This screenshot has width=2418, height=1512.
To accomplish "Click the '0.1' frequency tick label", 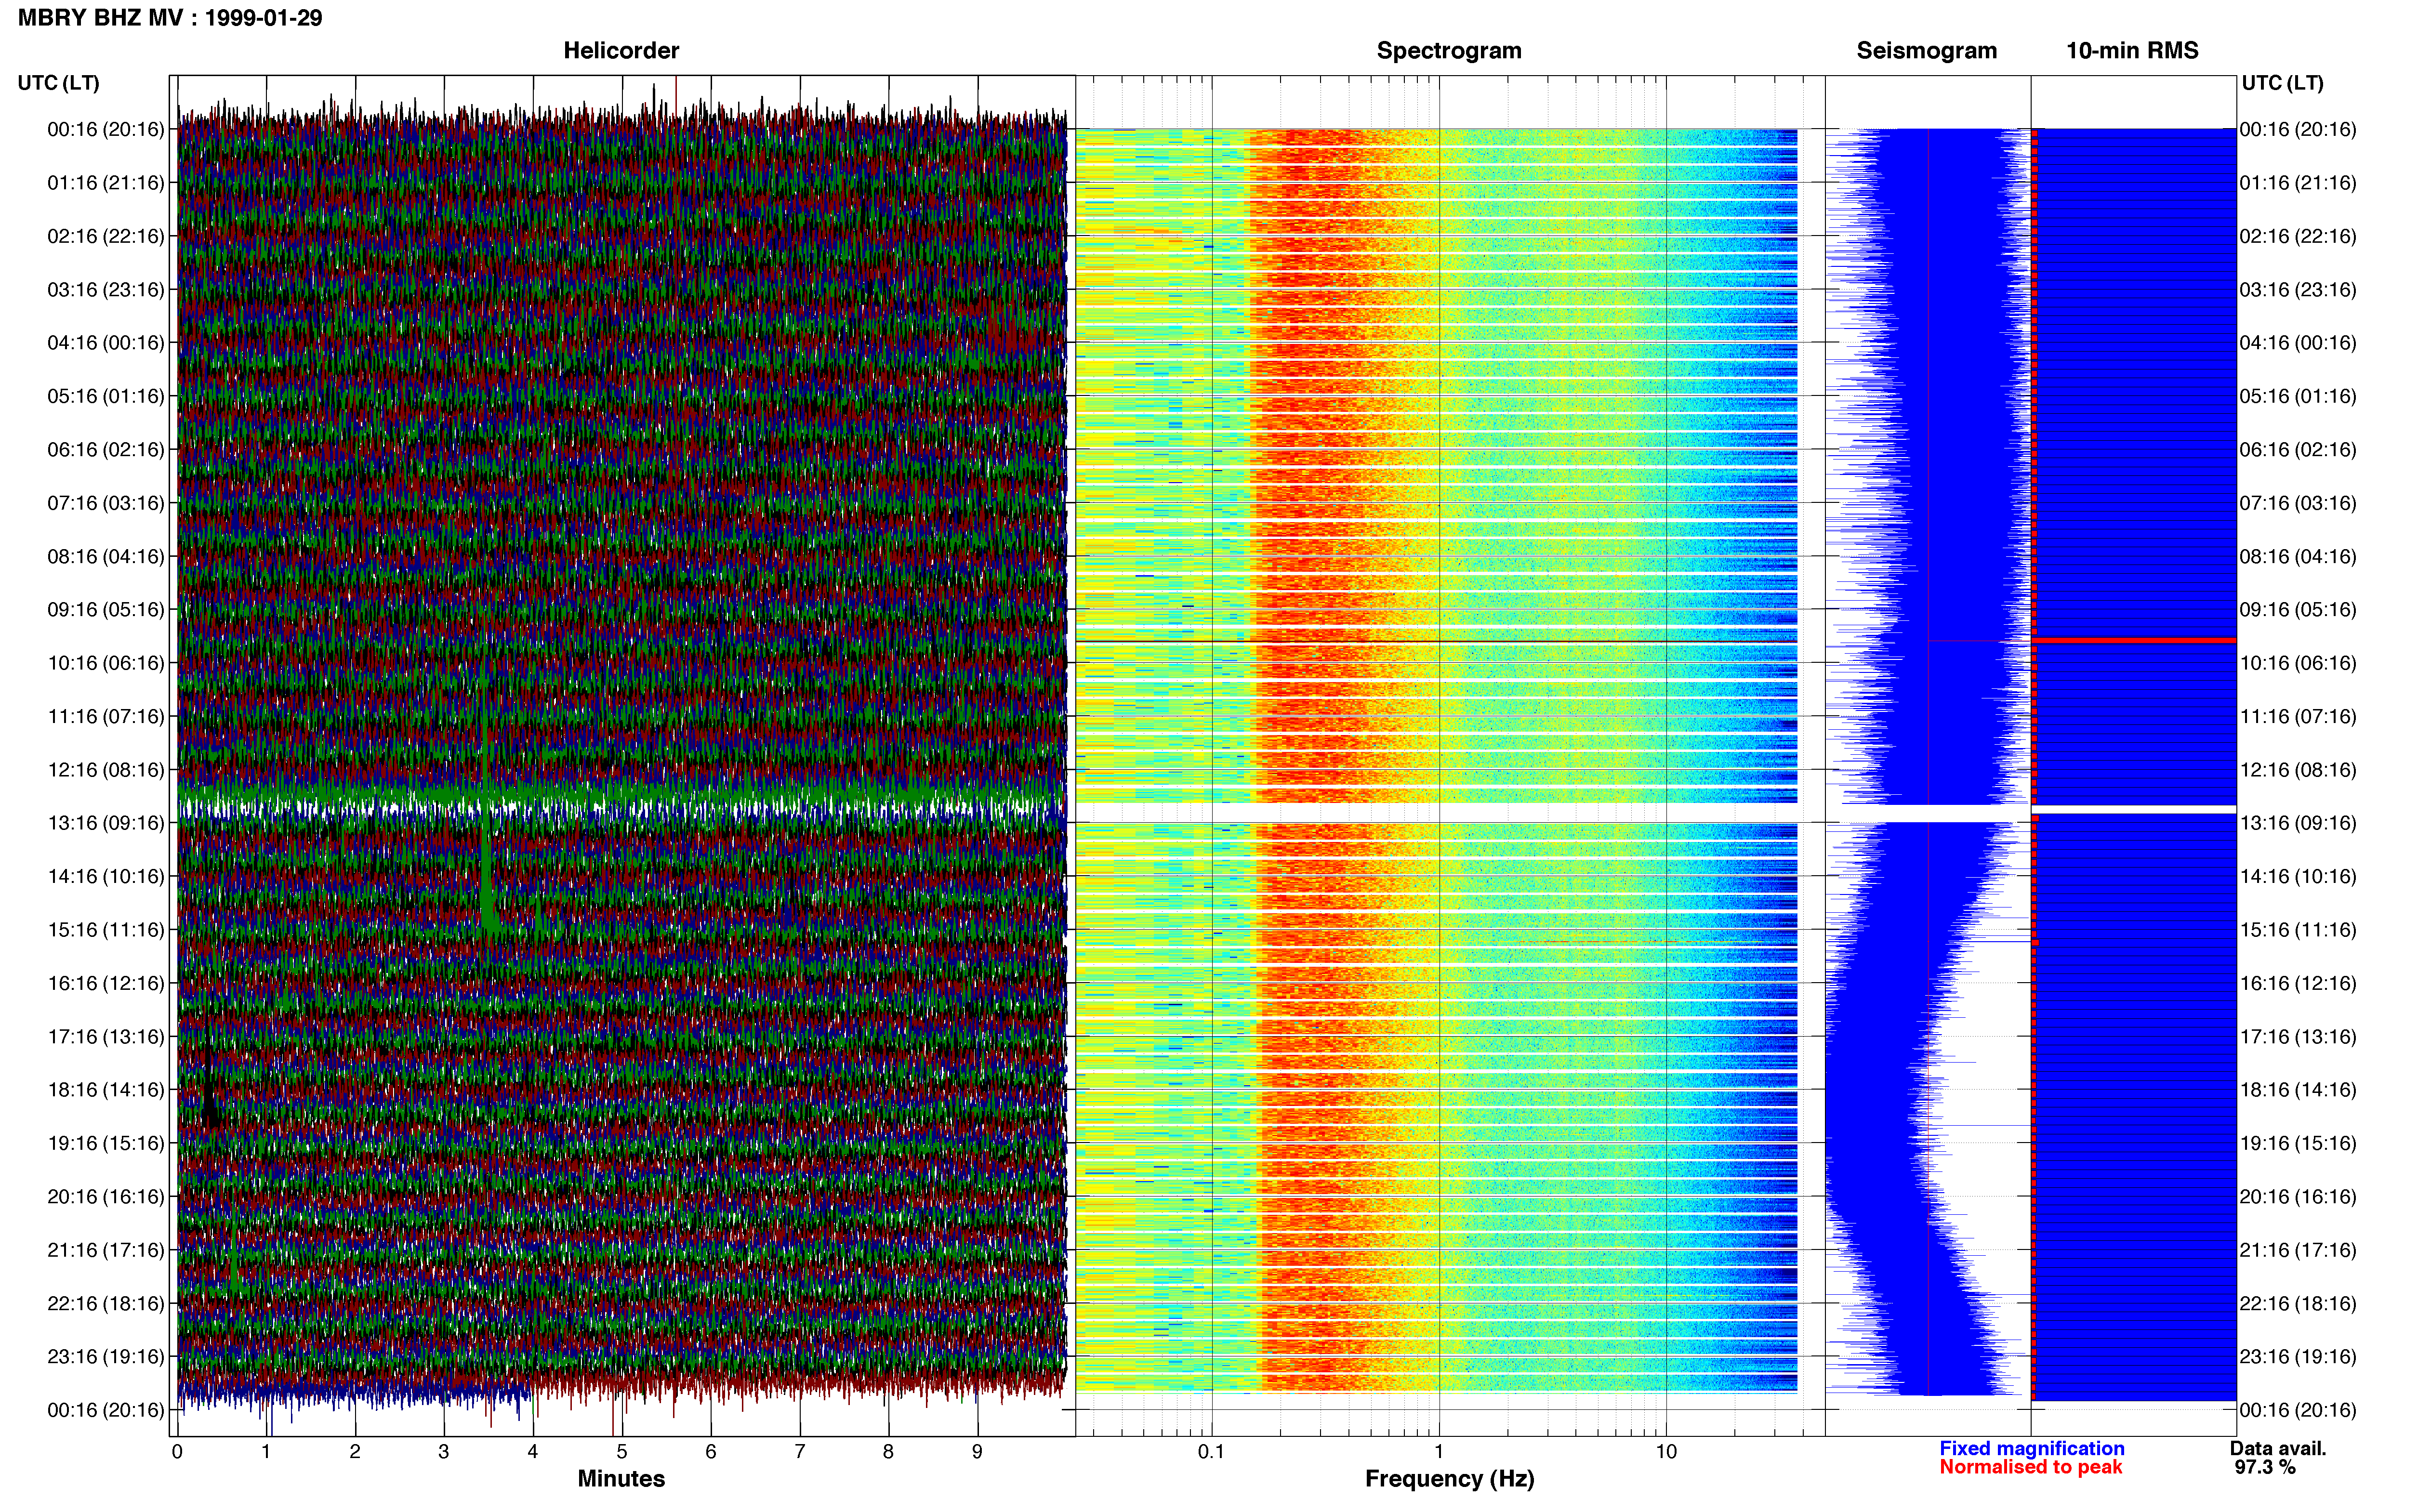I will point(1211,1452).
